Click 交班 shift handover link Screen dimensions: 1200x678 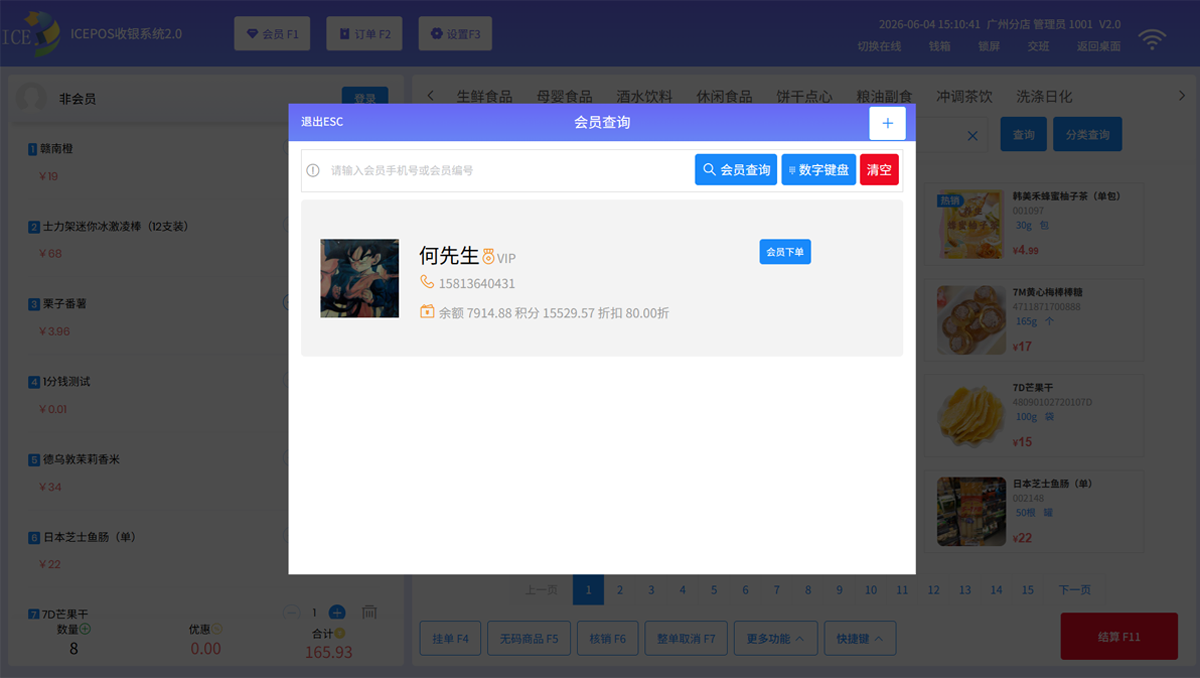pos(1038,46)
